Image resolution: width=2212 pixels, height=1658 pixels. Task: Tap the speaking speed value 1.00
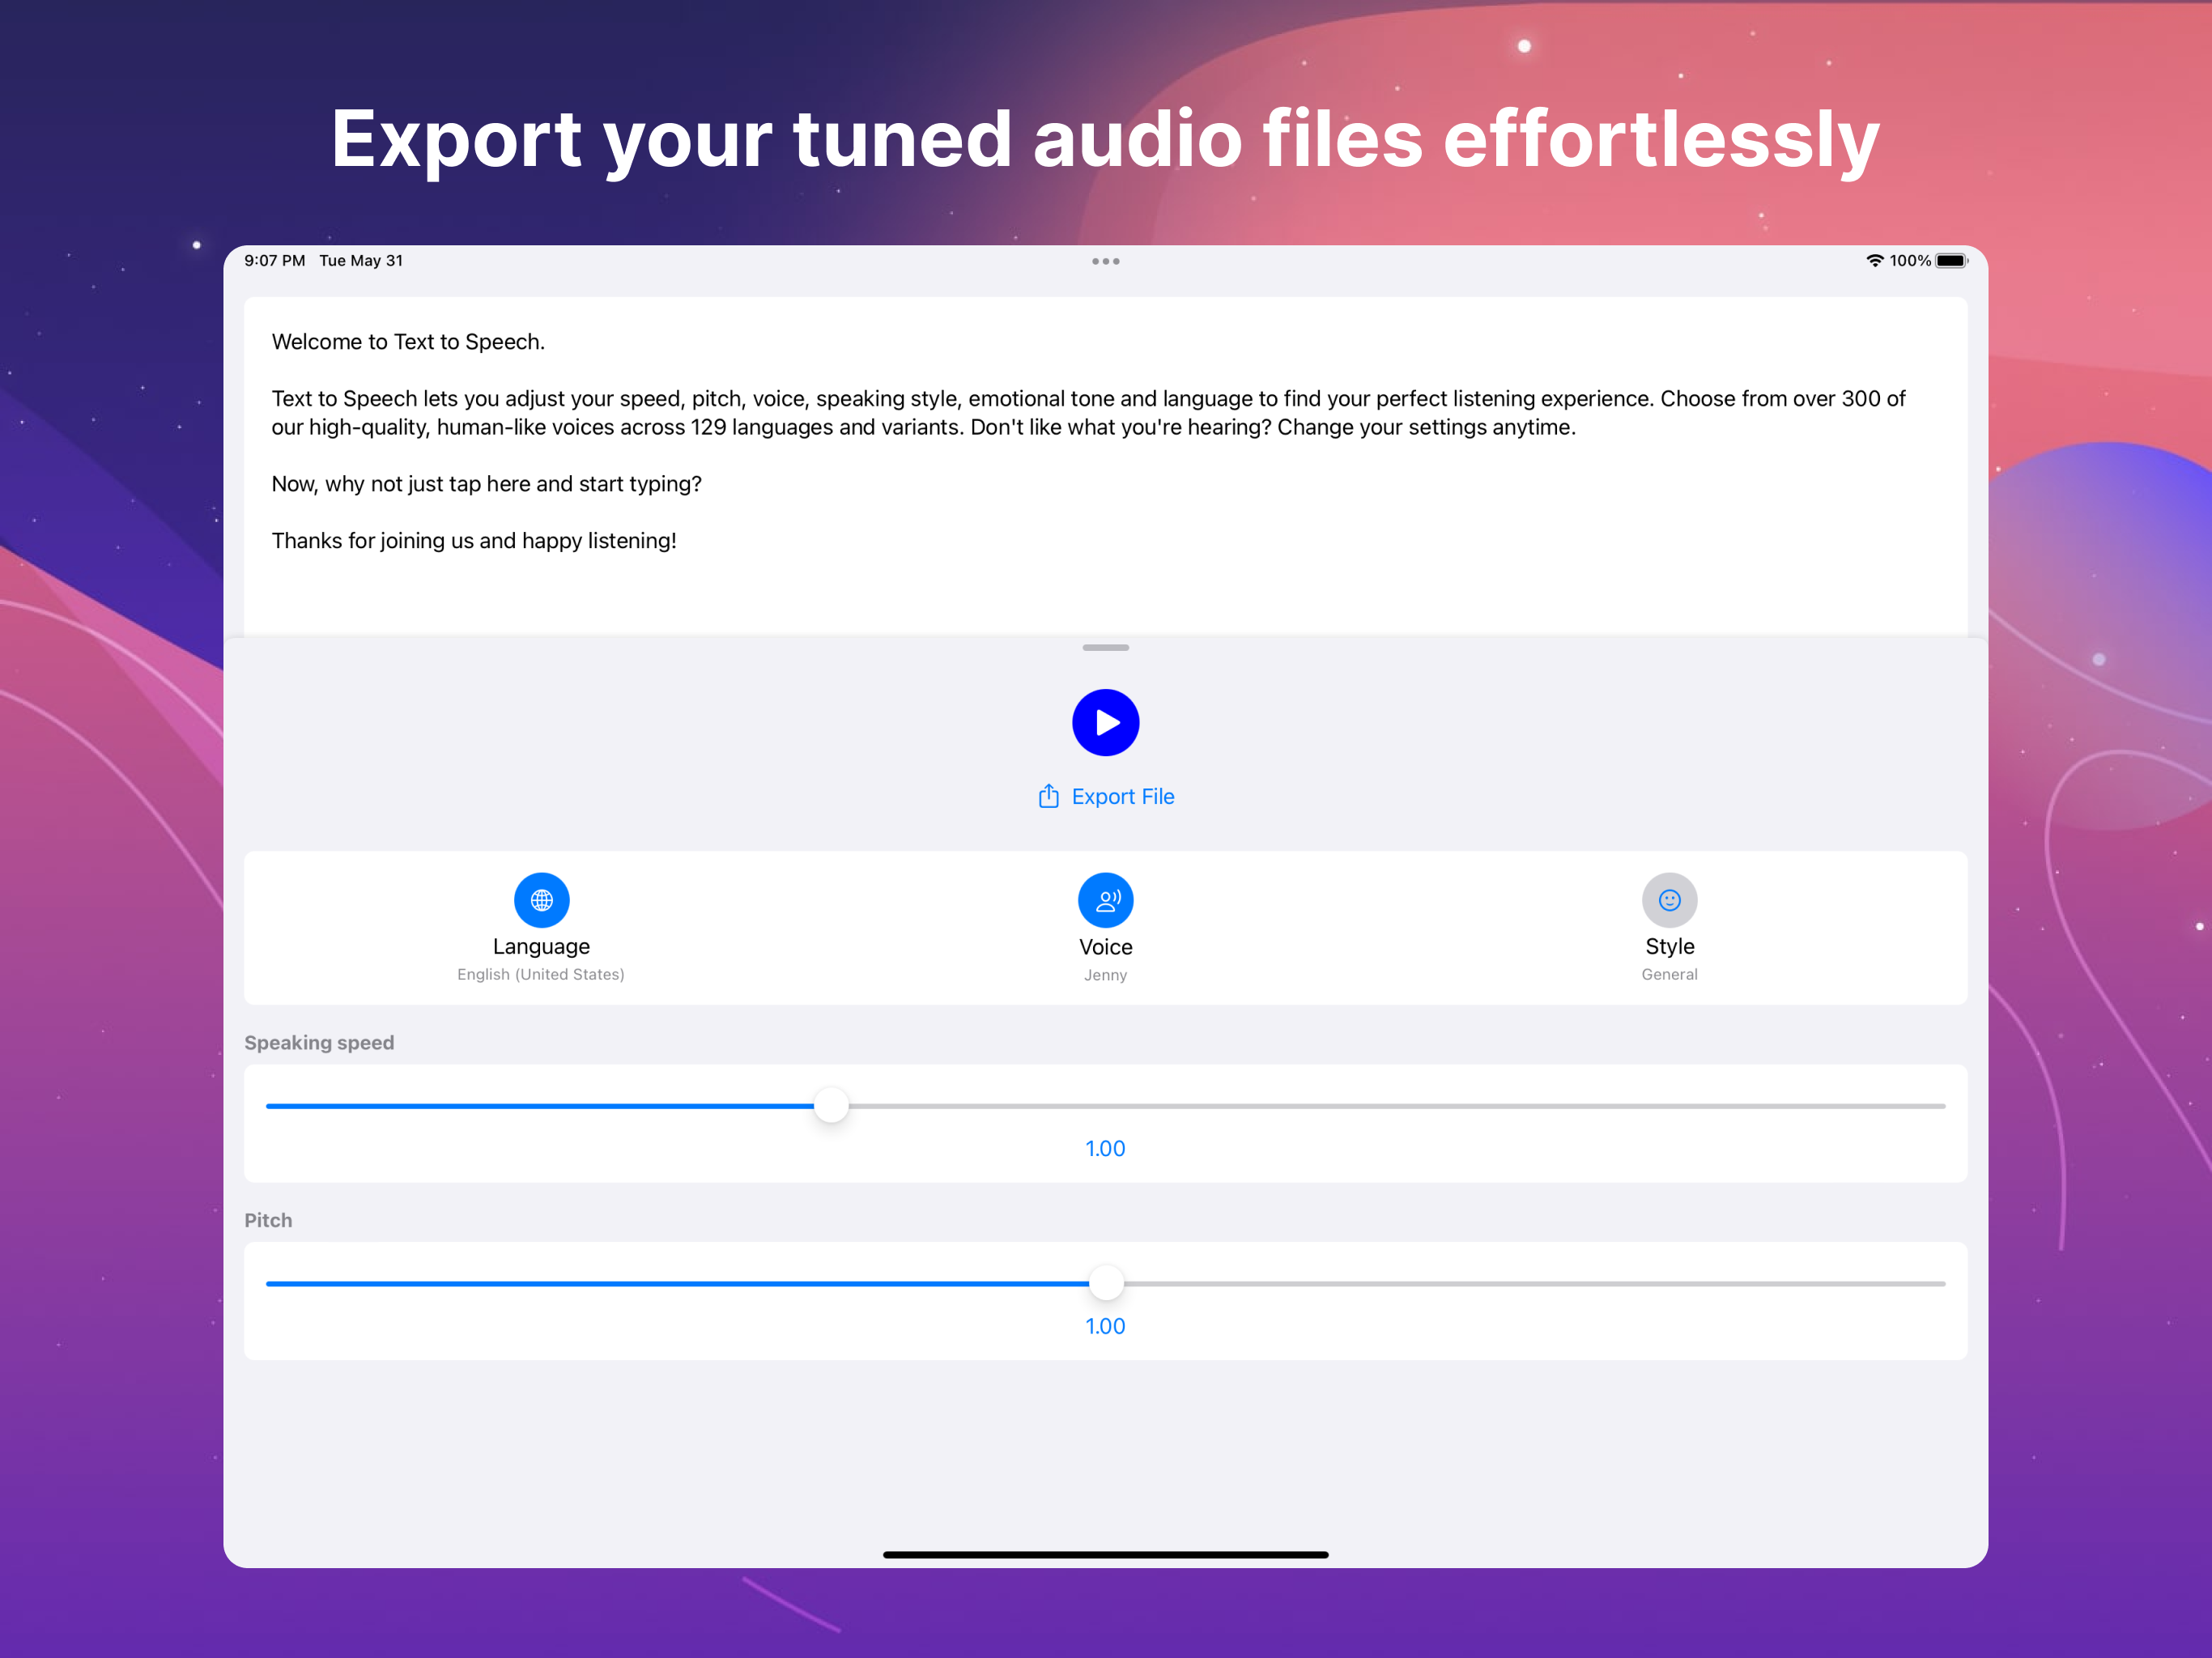tap(1104, 1148)
